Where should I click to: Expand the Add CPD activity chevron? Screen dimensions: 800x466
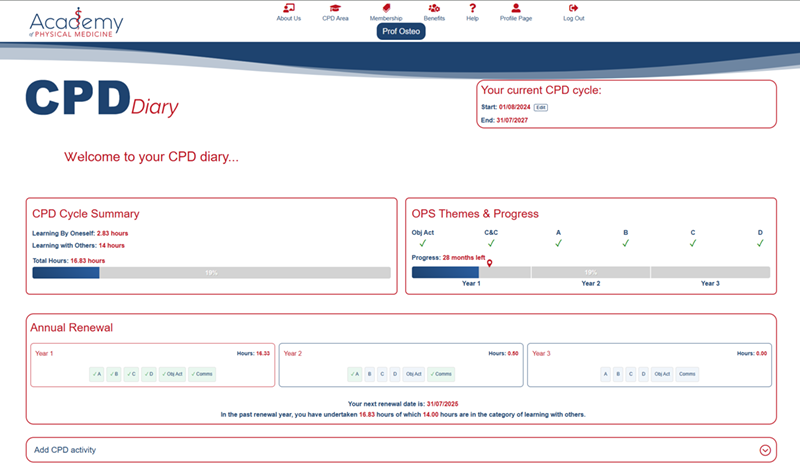(765, 450)
